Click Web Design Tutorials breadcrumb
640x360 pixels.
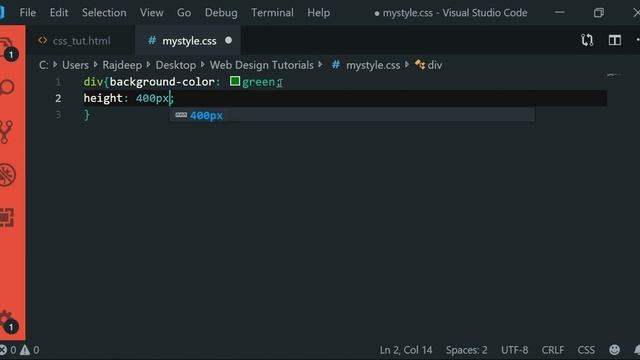[x=262, y=65]
